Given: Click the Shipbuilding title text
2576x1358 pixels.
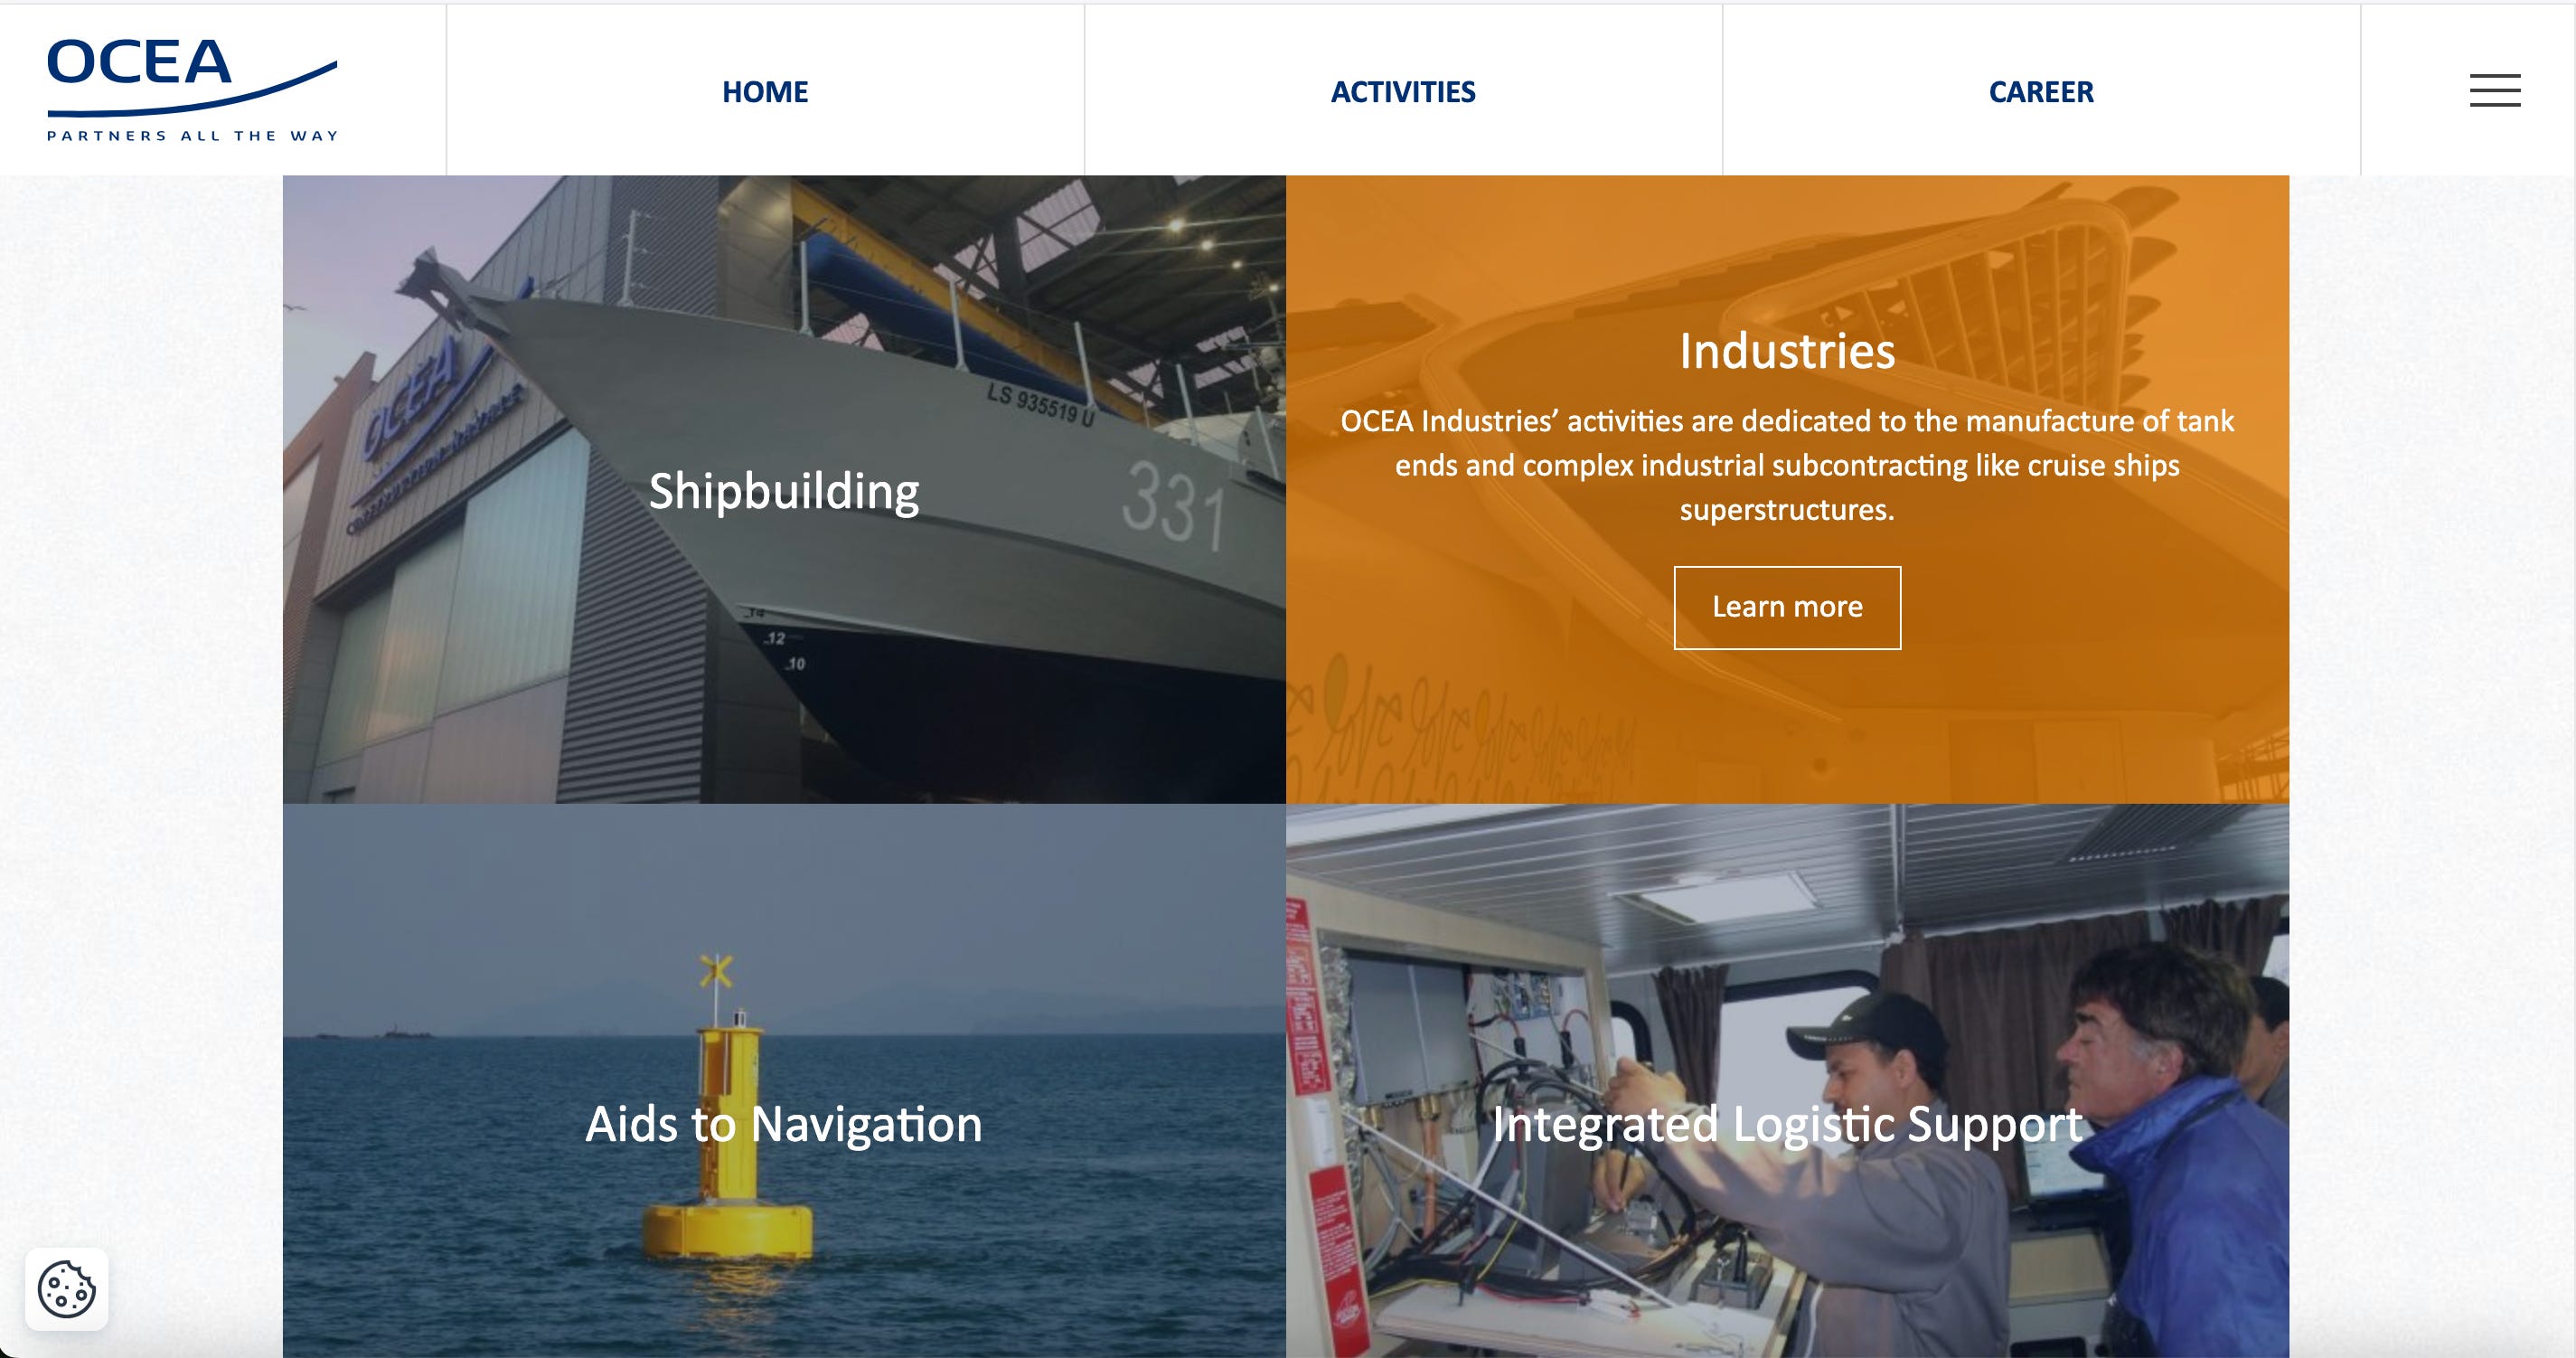Looking at the screenshot, I should 784,492.
